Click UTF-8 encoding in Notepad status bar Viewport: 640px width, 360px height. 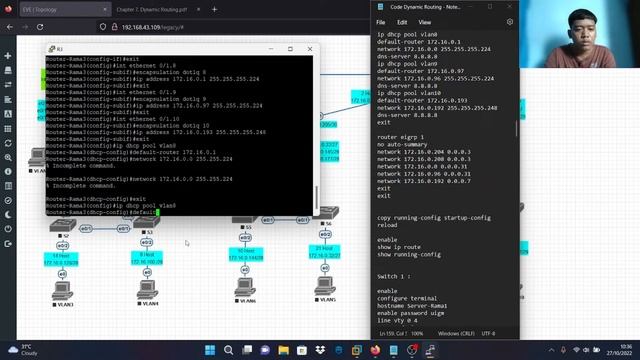click(x=488, y=333)
